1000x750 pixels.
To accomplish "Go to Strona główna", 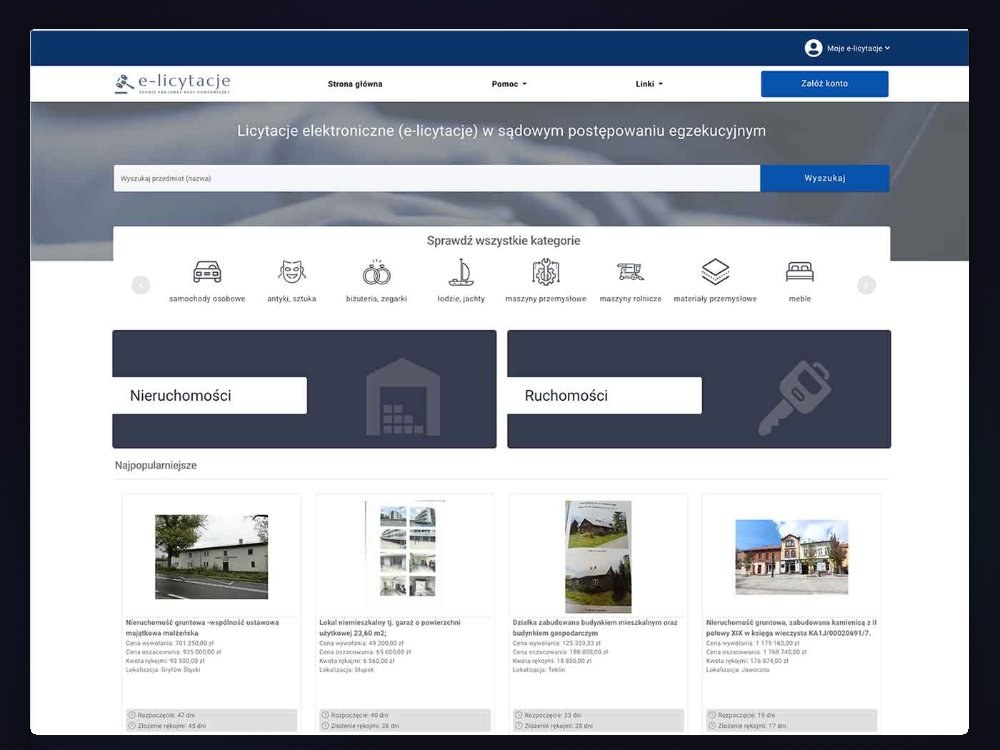I will point(355,84).
